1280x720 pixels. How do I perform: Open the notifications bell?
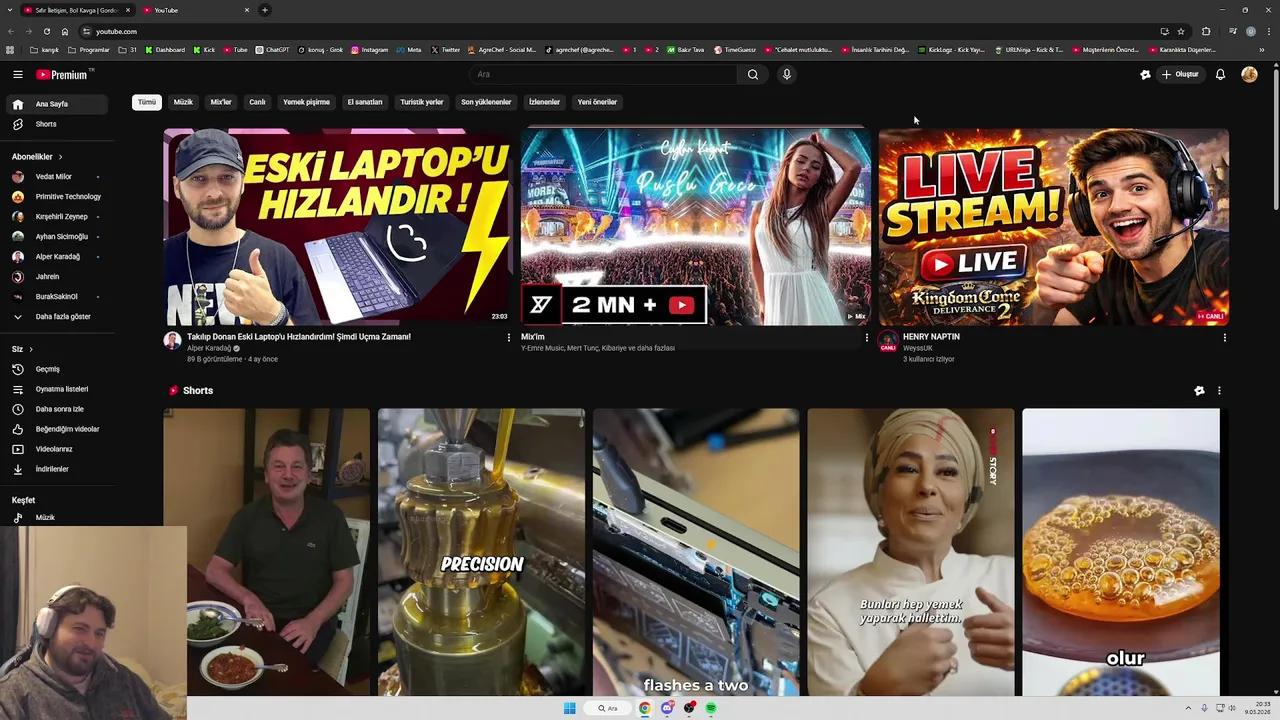(1220, 74)
